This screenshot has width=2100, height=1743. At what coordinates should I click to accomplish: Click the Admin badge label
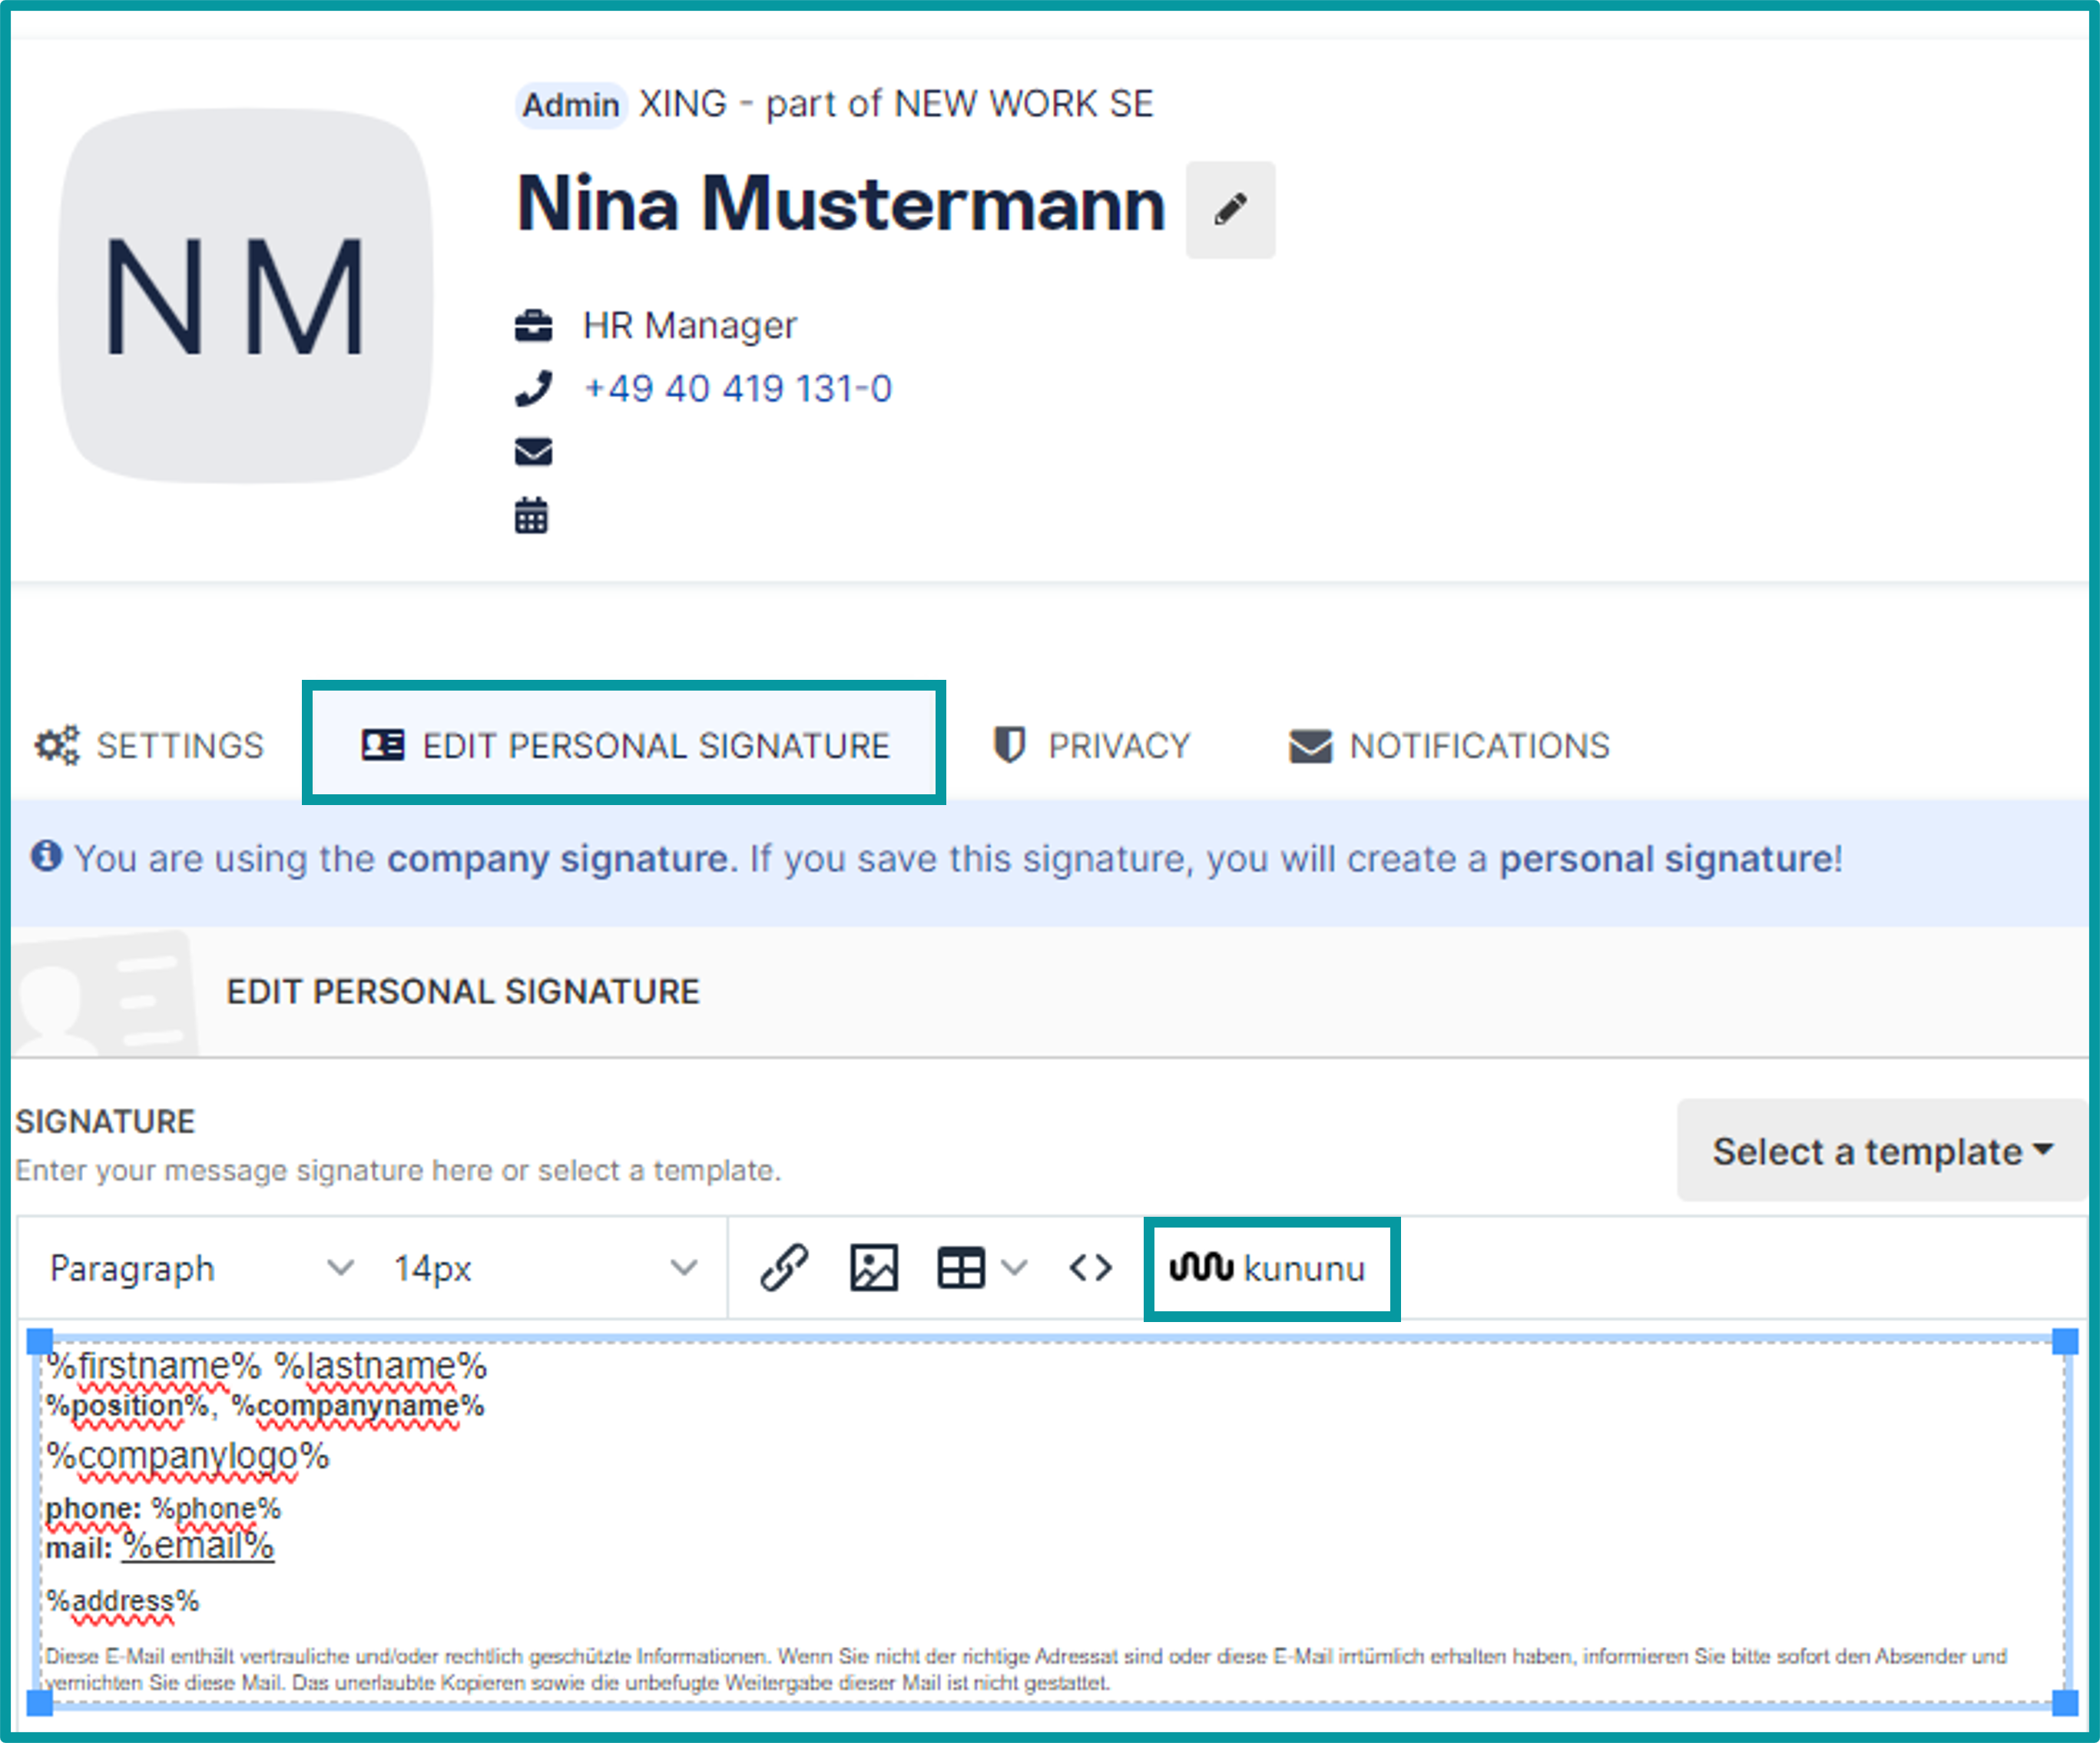[x=570, y=104]
